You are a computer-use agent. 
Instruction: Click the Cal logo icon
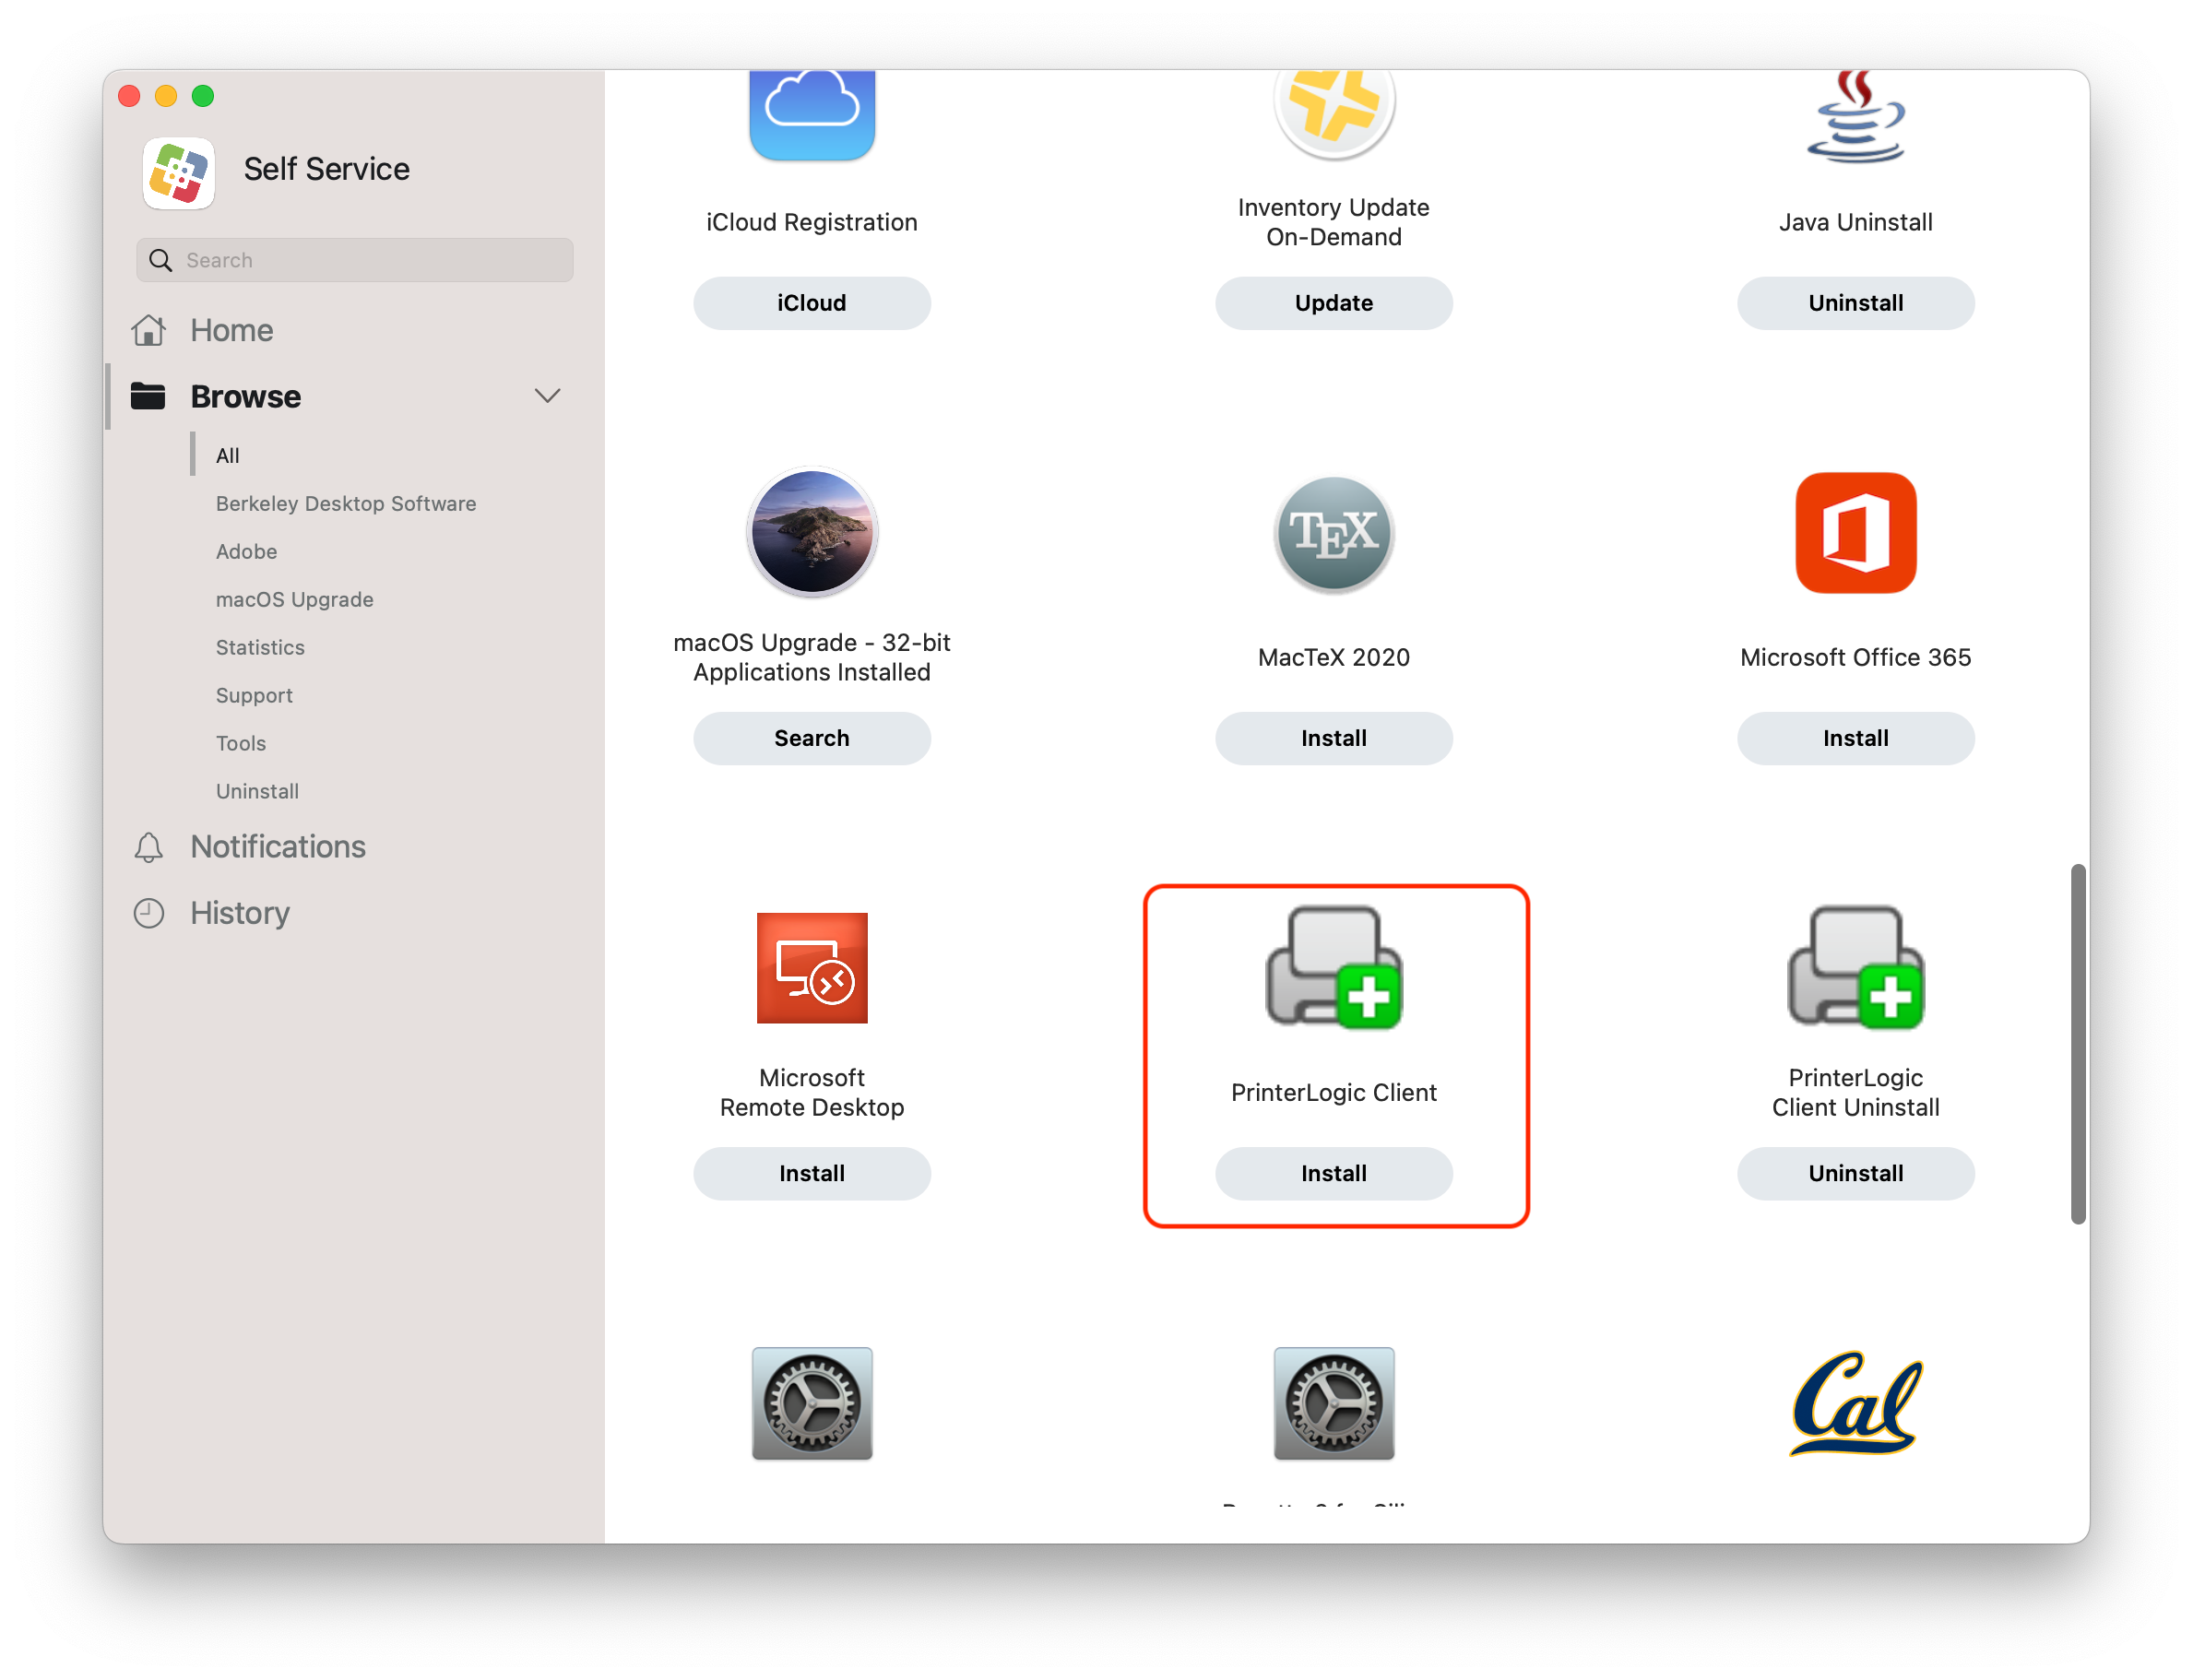coord(1855,1403)
